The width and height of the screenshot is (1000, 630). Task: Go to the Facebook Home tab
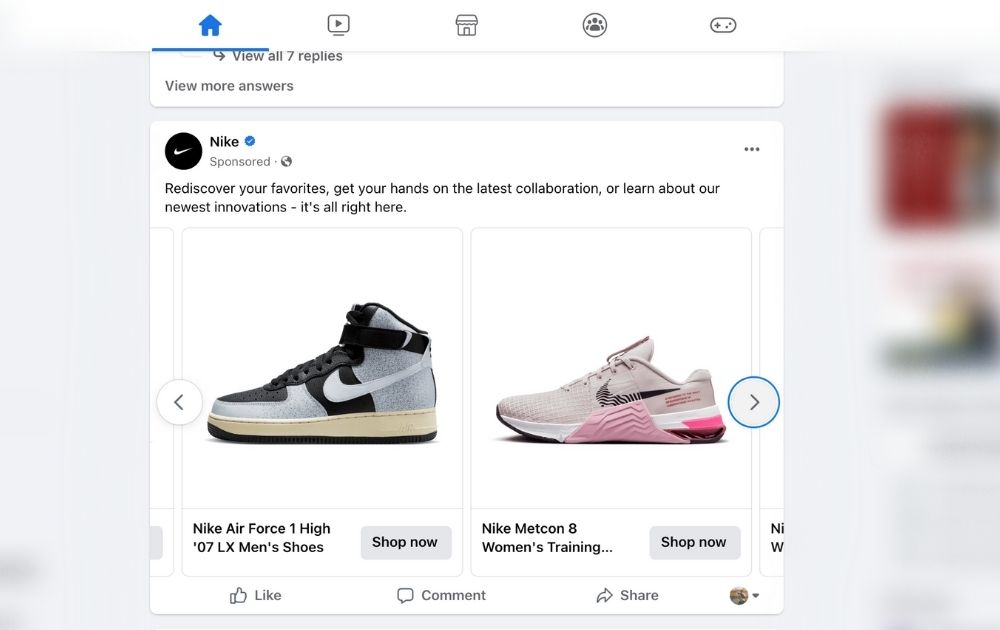(210, 25)
